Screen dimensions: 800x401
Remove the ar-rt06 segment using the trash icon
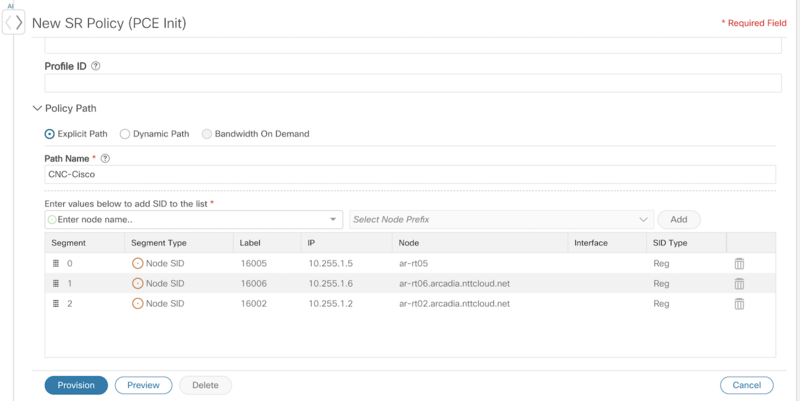(739, 284)
